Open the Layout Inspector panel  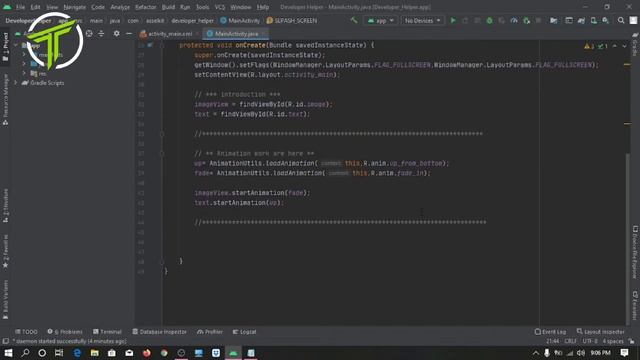pos(600,332)
